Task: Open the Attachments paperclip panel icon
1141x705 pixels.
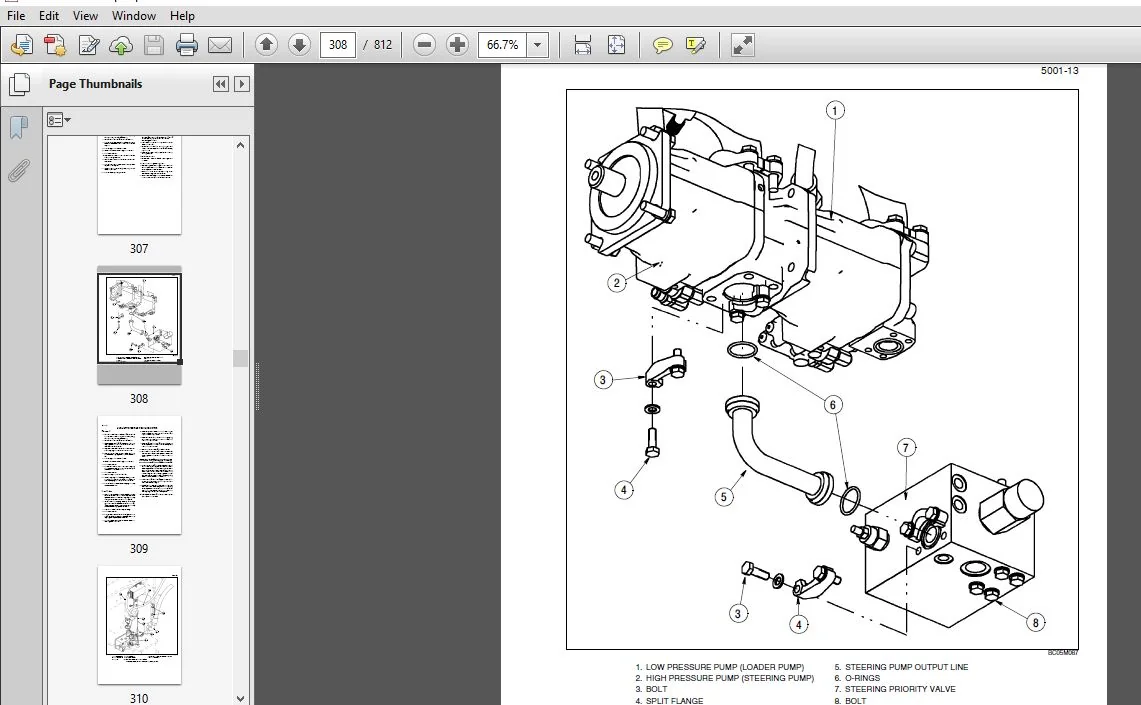Action: pyautogui.click(x=19, y=171)
